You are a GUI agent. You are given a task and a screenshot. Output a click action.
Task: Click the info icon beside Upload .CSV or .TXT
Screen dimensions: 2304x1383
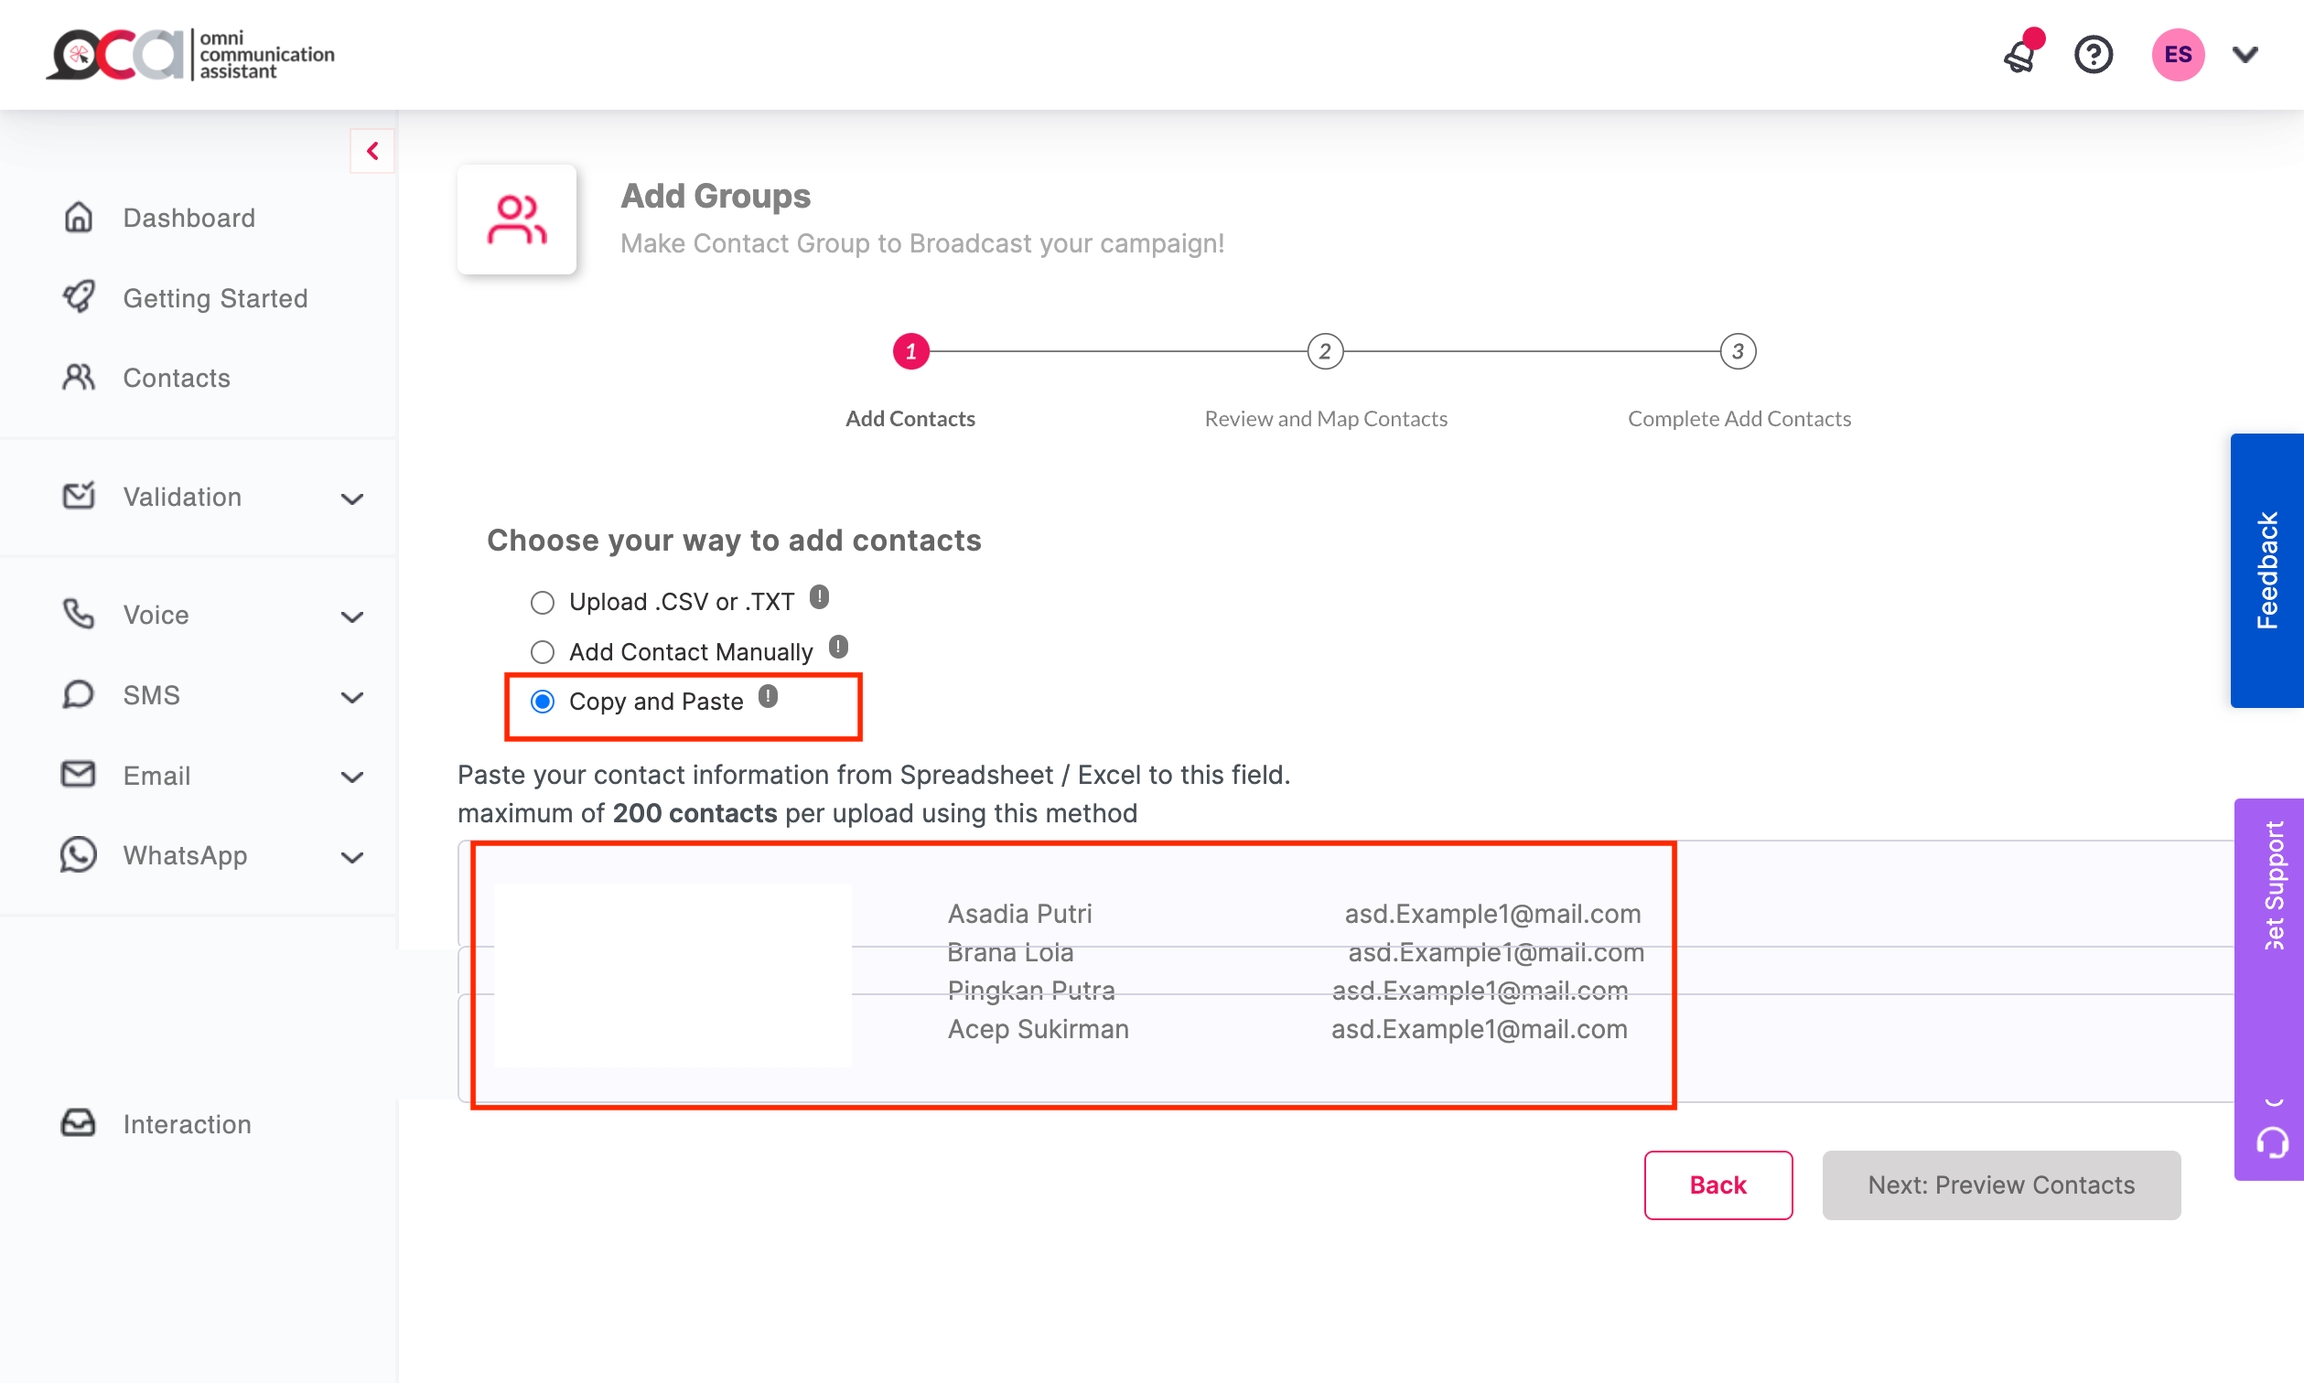(819, 598)
